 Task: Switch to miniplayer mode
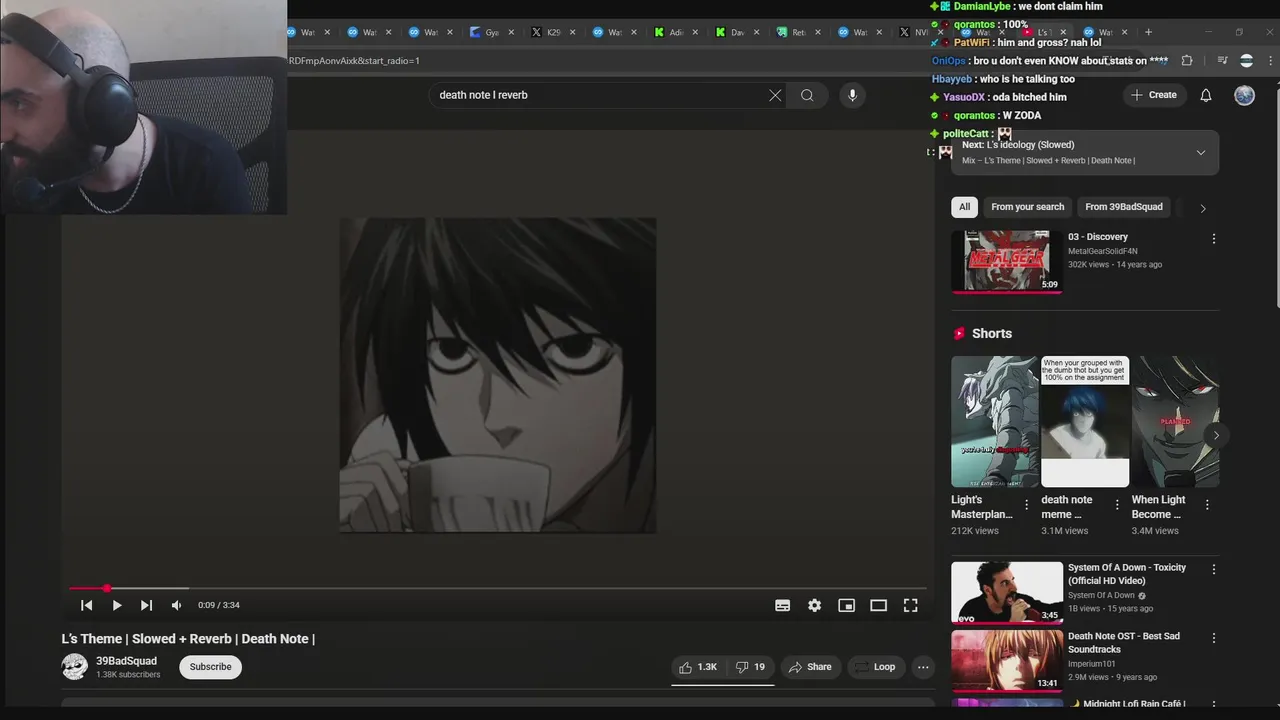coord(847,605)
